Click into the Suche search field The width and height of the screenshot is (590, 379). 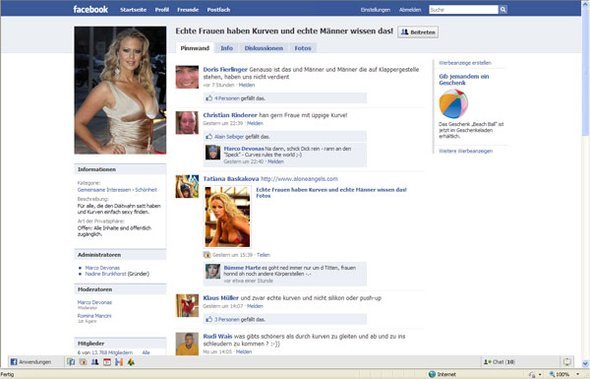(464, 10)
